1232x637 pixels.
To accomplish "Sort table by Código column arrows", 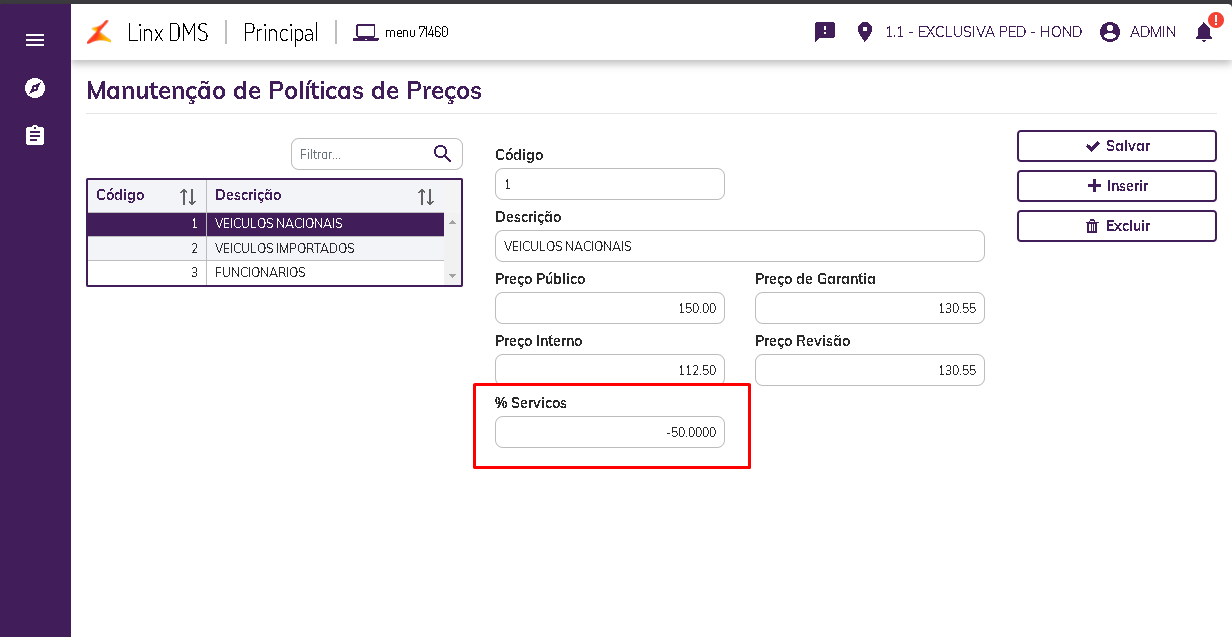I will click(187, 197).
